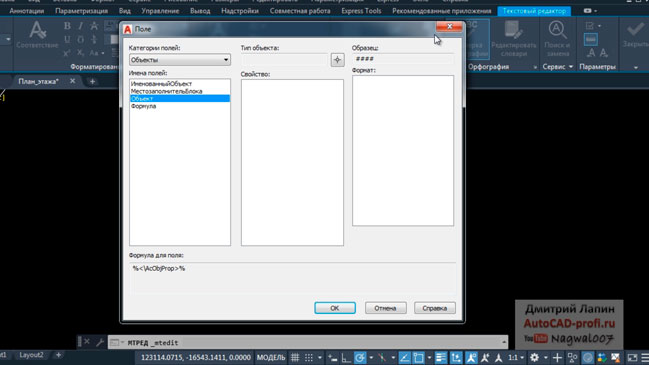Toggle polar tracking in status bar
The width and height of the screenshot is (649, 365).
coord(360,358)
